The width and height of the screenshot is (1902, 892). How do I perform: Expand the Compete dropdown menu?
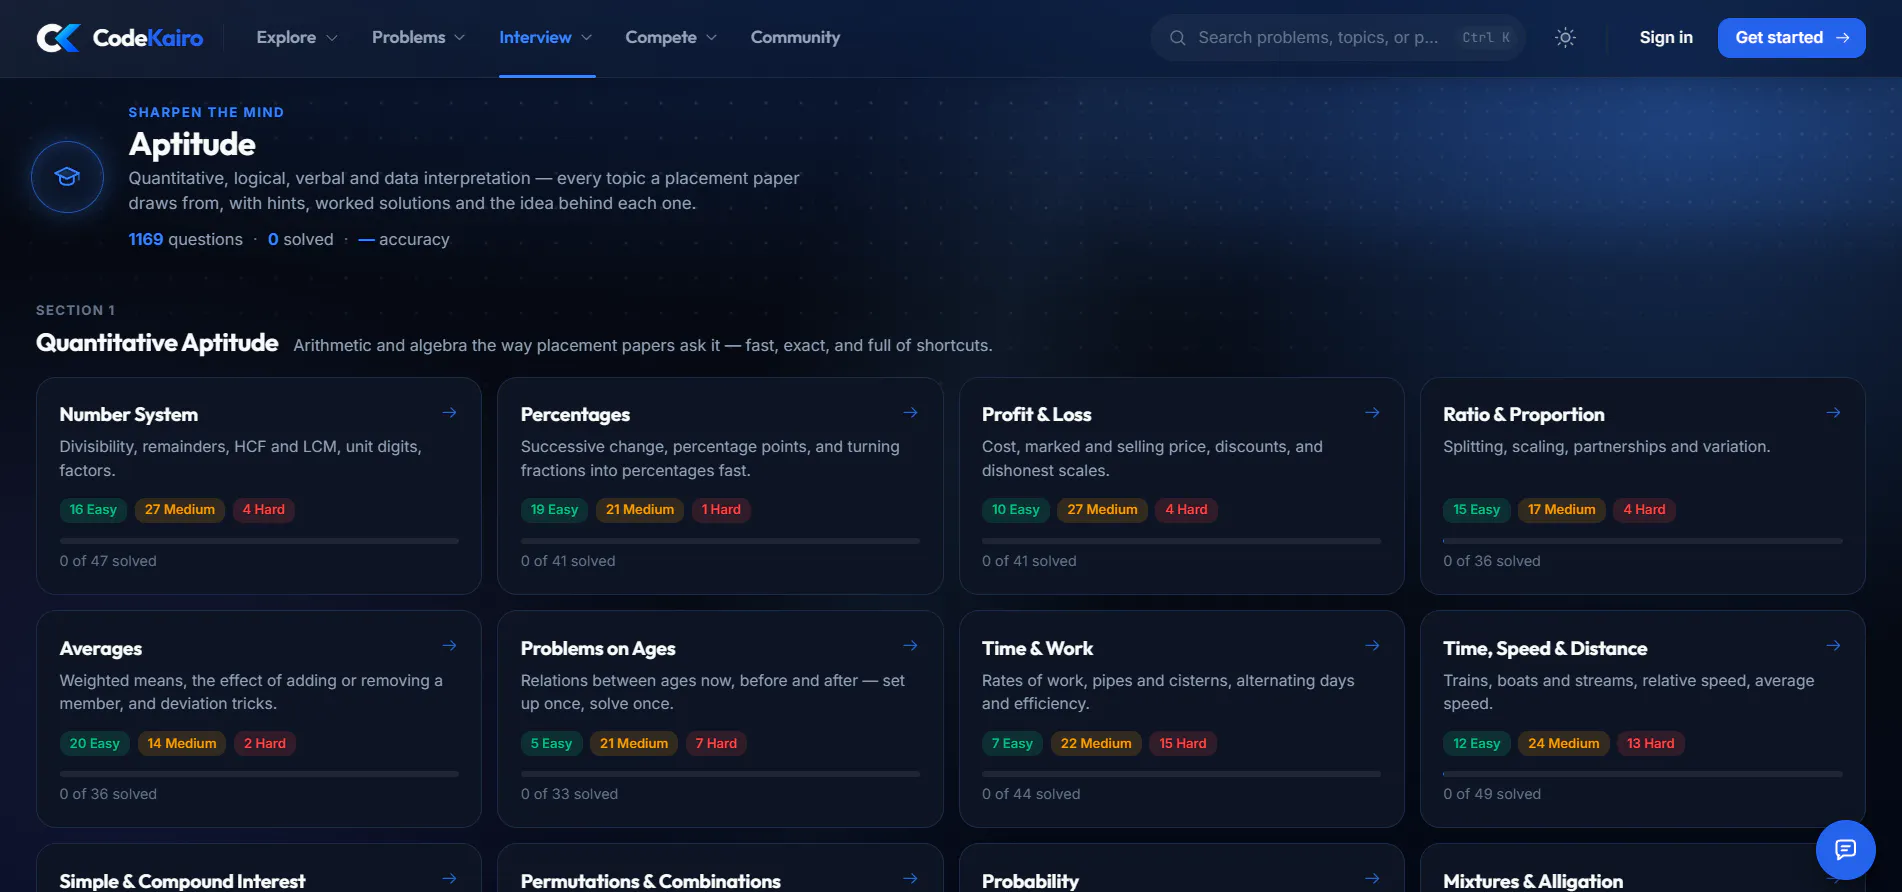pyautogui.click(x=671, y=38)
